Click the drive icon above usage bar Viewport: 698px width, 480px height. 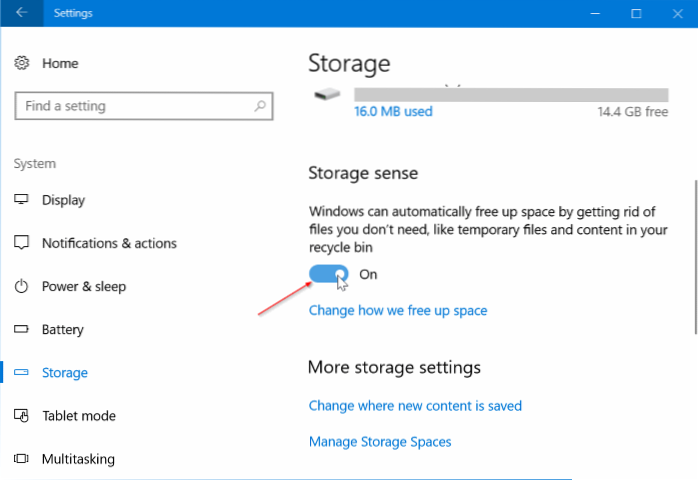tap(327, 94)
